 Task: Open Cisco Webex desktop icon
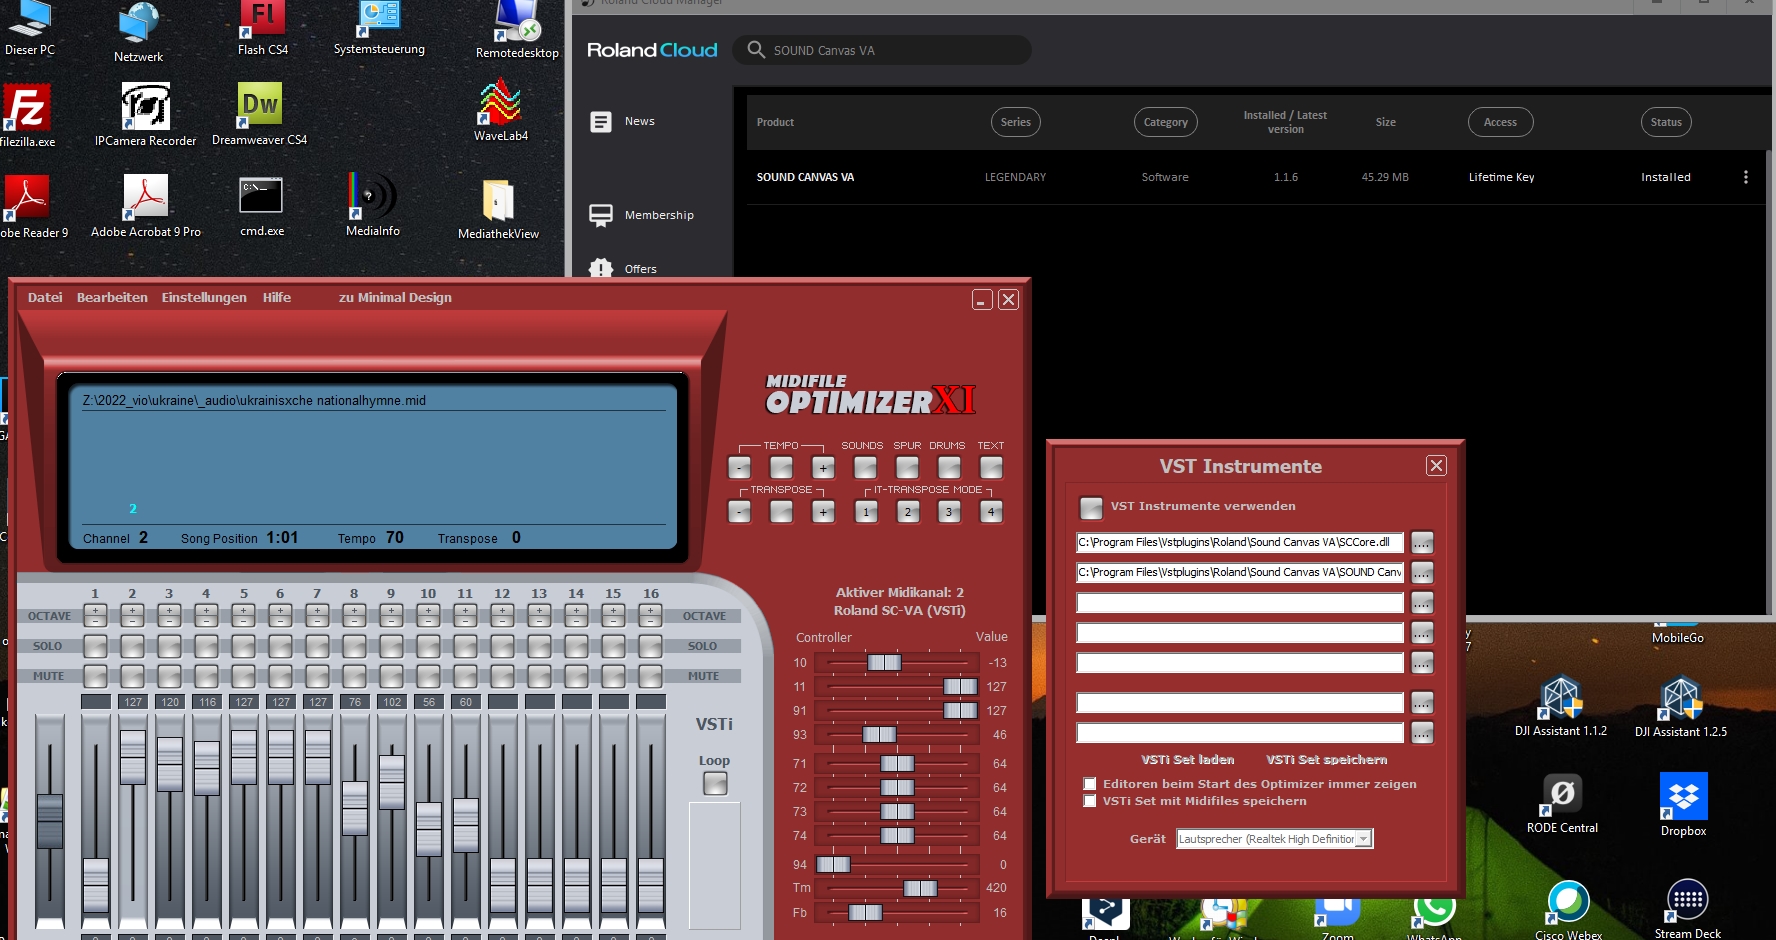click(x=1568, y=909)
